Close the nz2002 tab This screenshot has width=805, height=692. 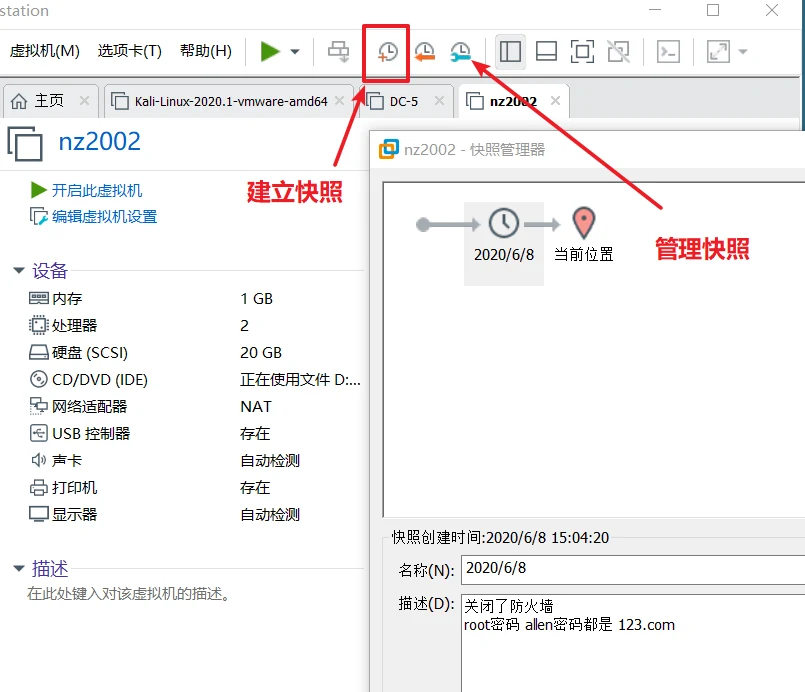tap(555, 101)
